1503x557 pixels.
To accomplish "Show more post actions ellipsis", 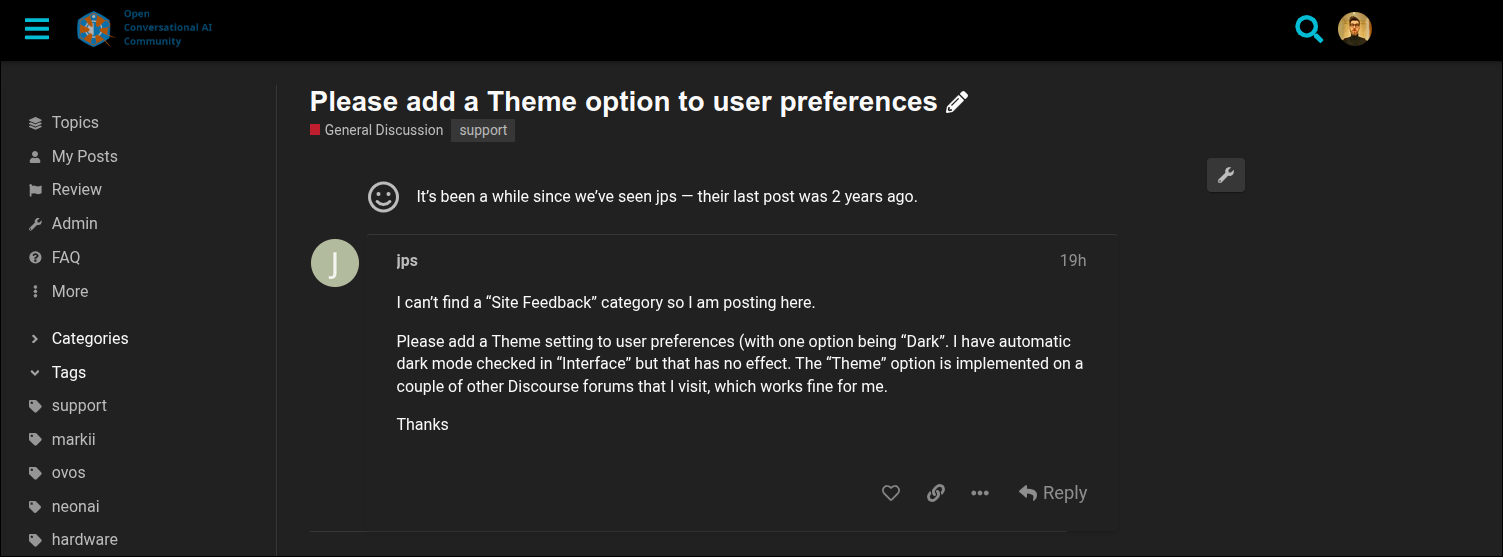I will pyautogui.click(x=980, y=493).
